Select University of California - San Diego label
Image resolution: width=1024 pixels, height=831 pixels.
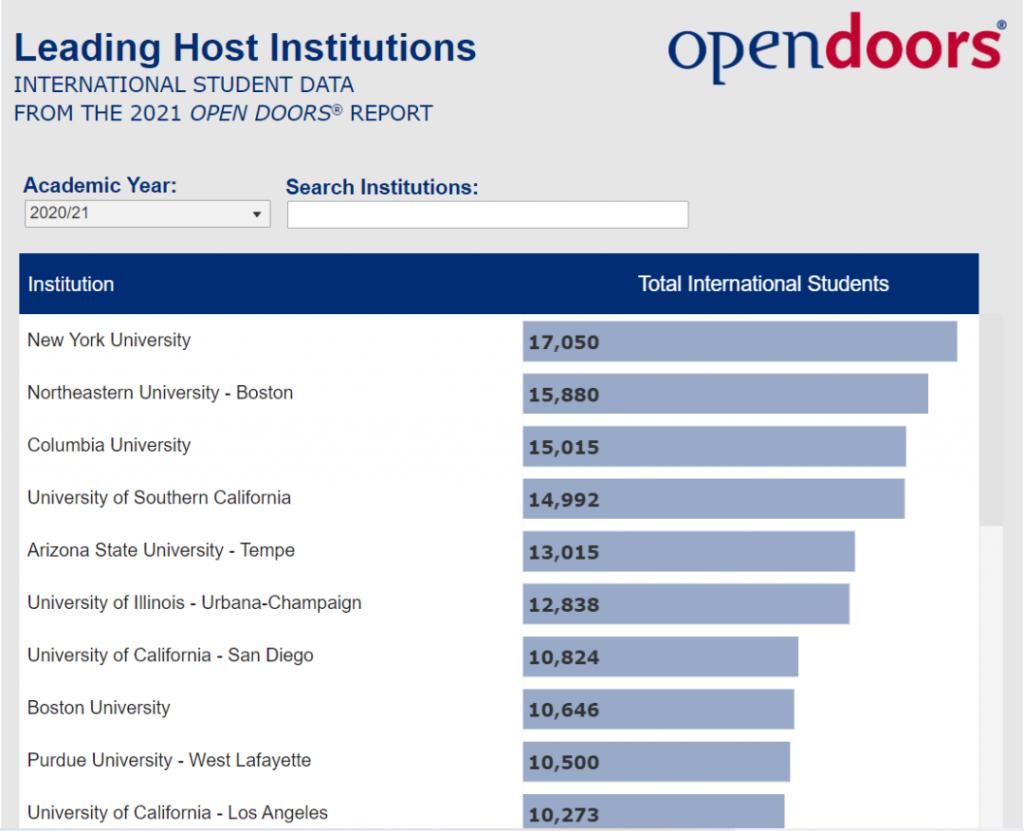pos(170,655)
